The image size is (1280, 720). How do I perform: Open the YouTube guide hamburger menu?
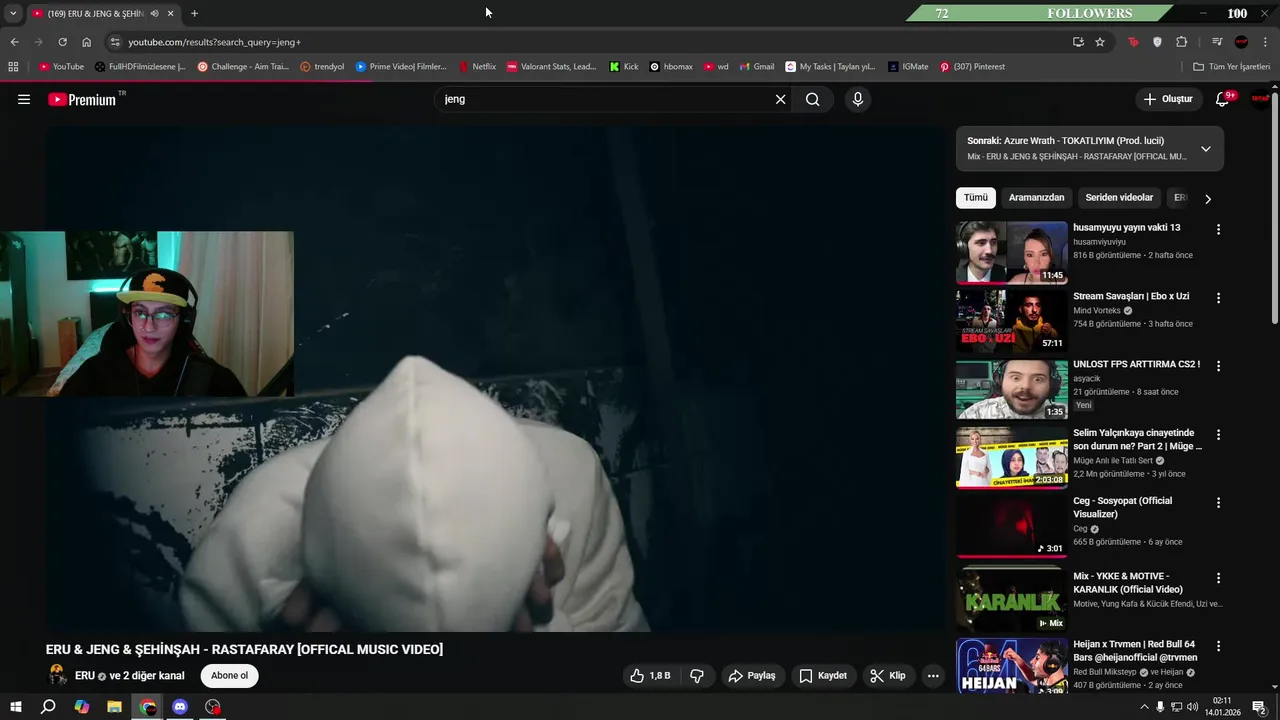point(24,99)
